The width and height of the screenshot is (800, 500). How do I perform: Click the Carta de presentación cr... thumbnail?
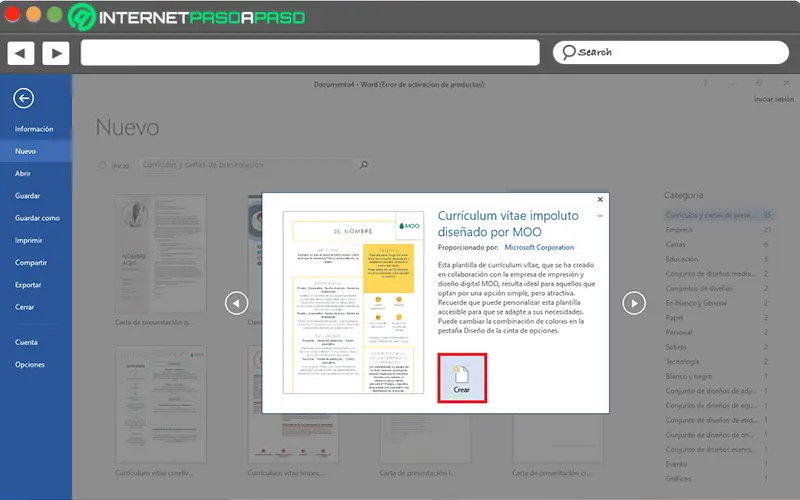click(558, 439)
